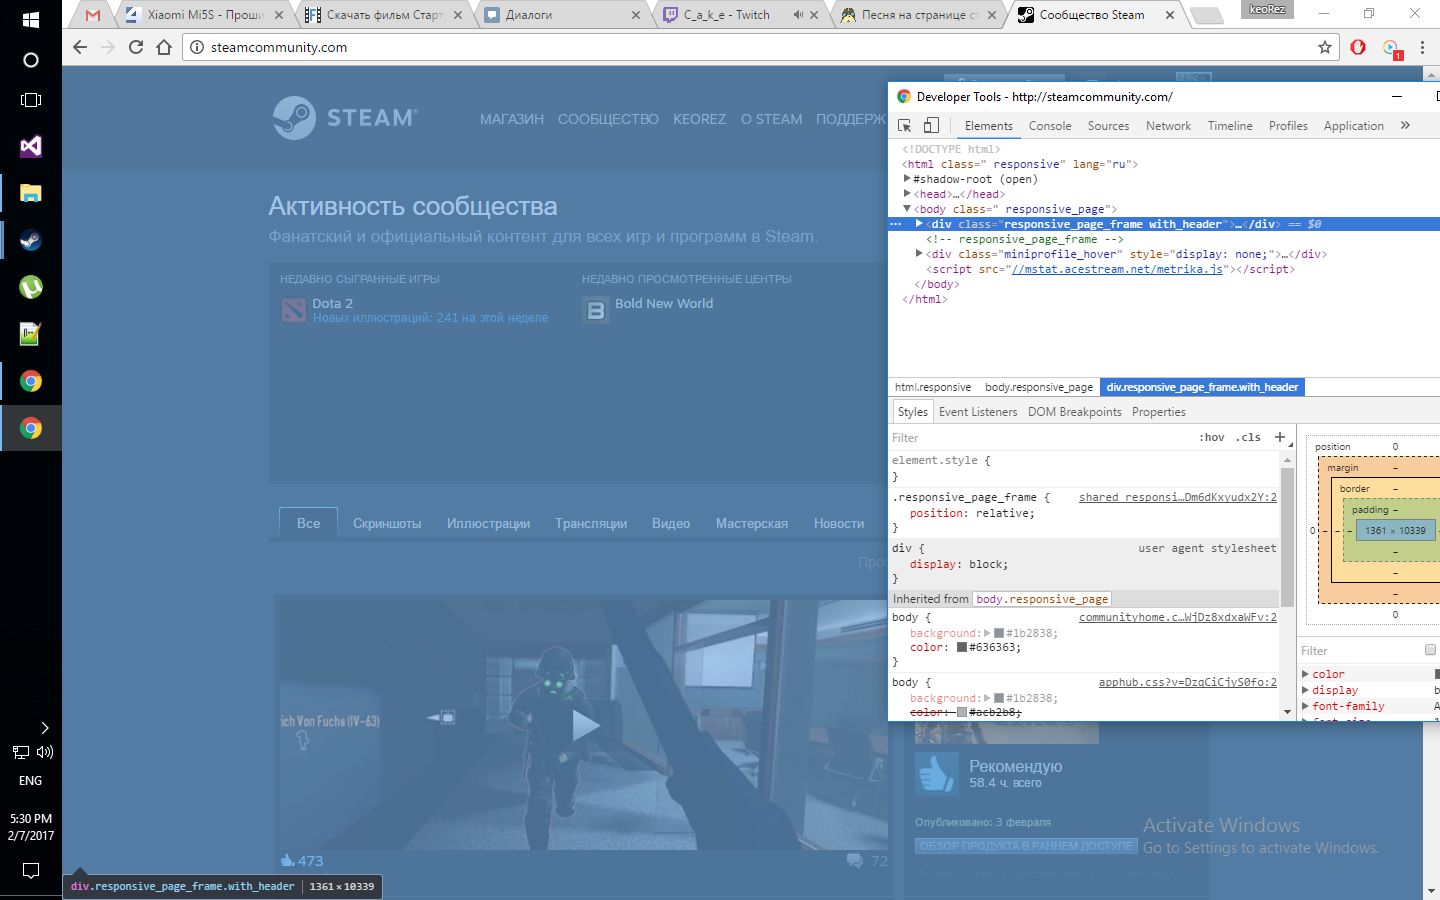Select the Скриншоты filter tab
This screenshot has height=900, width=1440.
click(387, 523)
